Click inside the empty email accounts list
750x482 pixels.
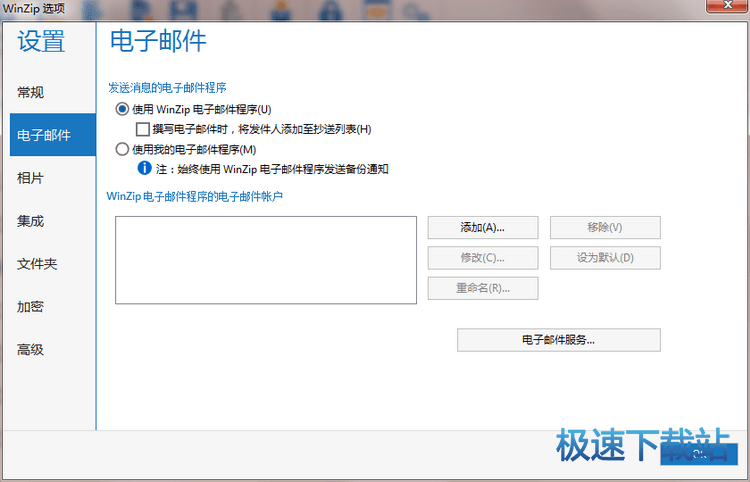pyautogui.click(x=265, y=259)
